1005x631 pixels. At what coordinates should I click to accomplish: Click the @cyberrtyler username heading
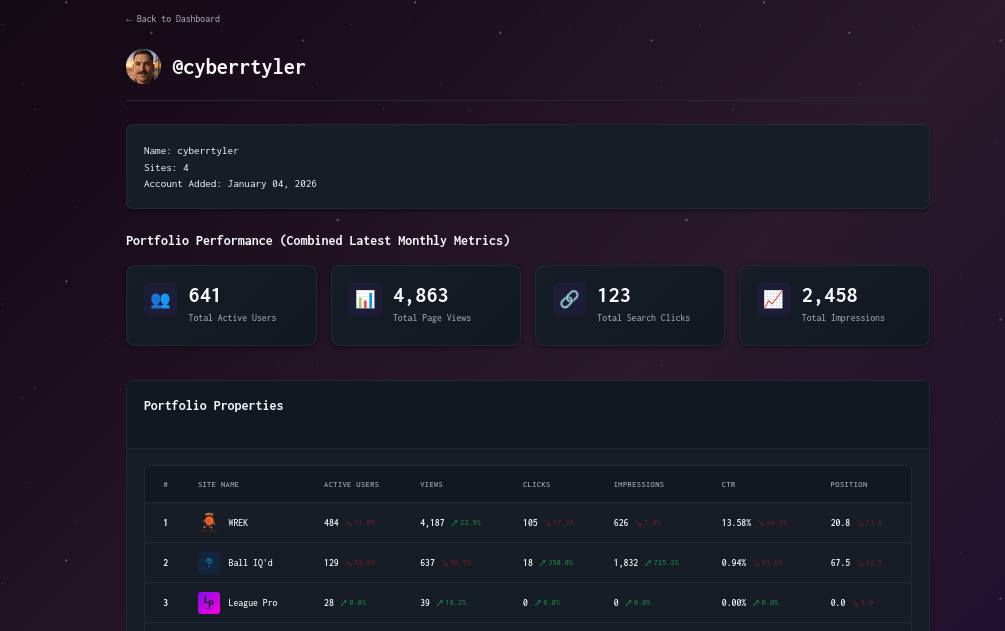pos(239,67)
